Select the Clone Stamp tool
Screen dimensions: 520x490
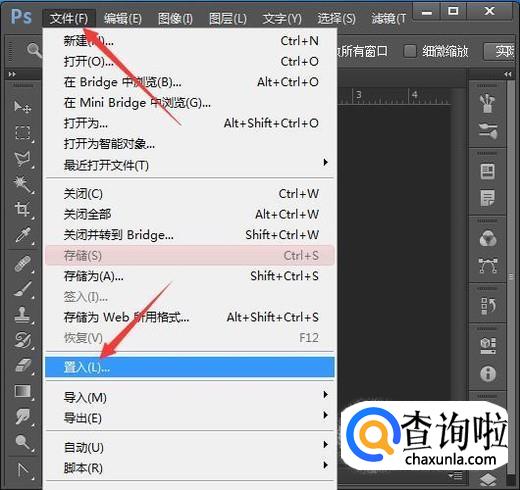point(23,315)
